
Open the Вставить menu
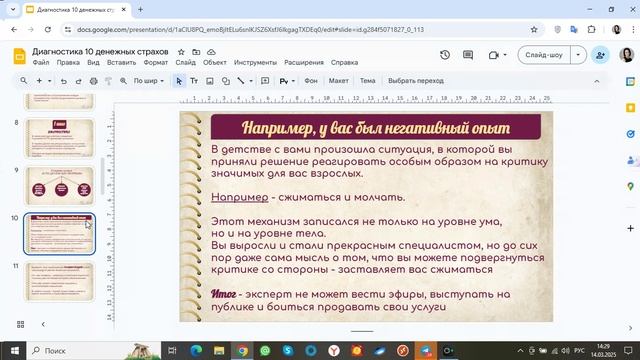[x=121, y=62]
